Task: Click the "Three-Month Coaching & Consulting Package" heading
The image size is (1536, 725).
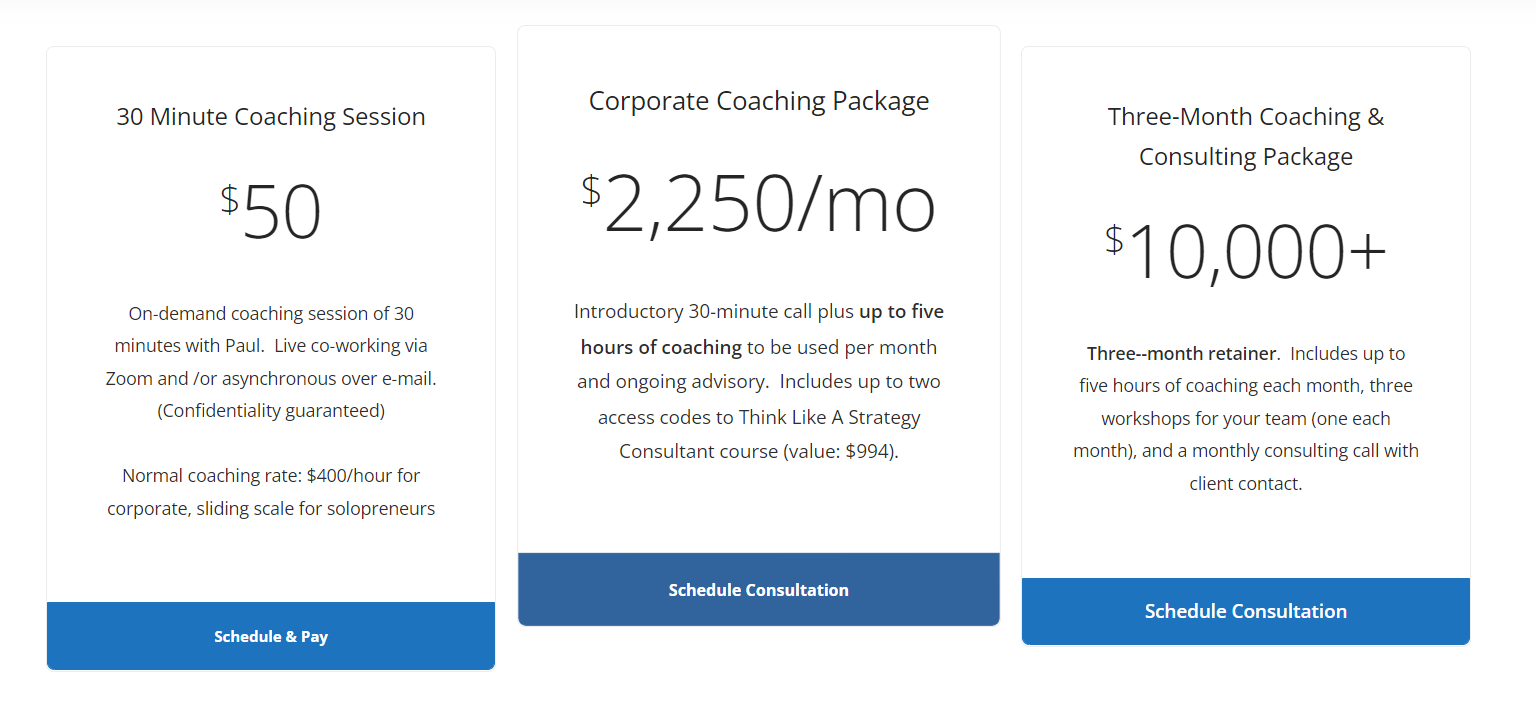Action: pos(1245,136)
